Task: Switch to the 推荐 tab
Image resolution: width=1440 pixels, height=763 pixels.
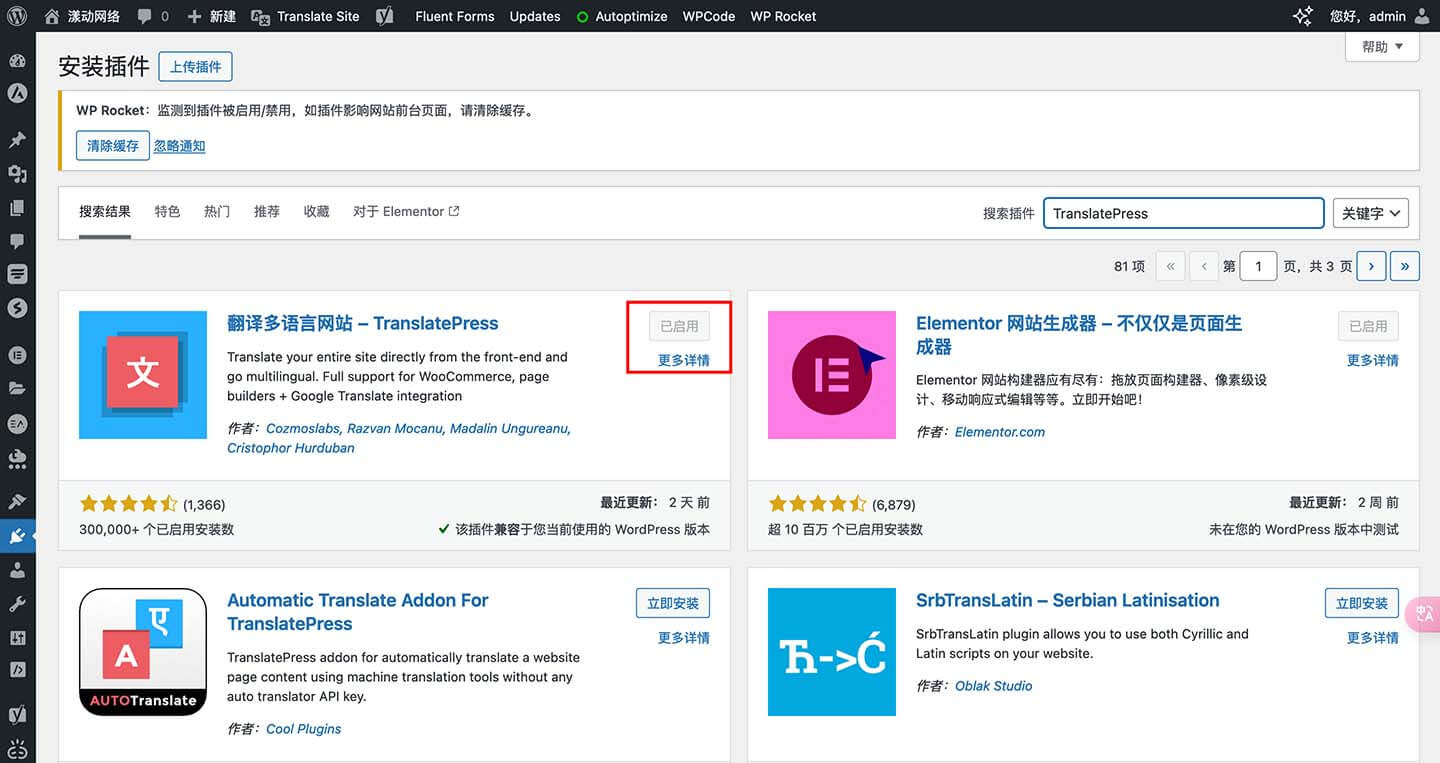Action: coord(267,212)
